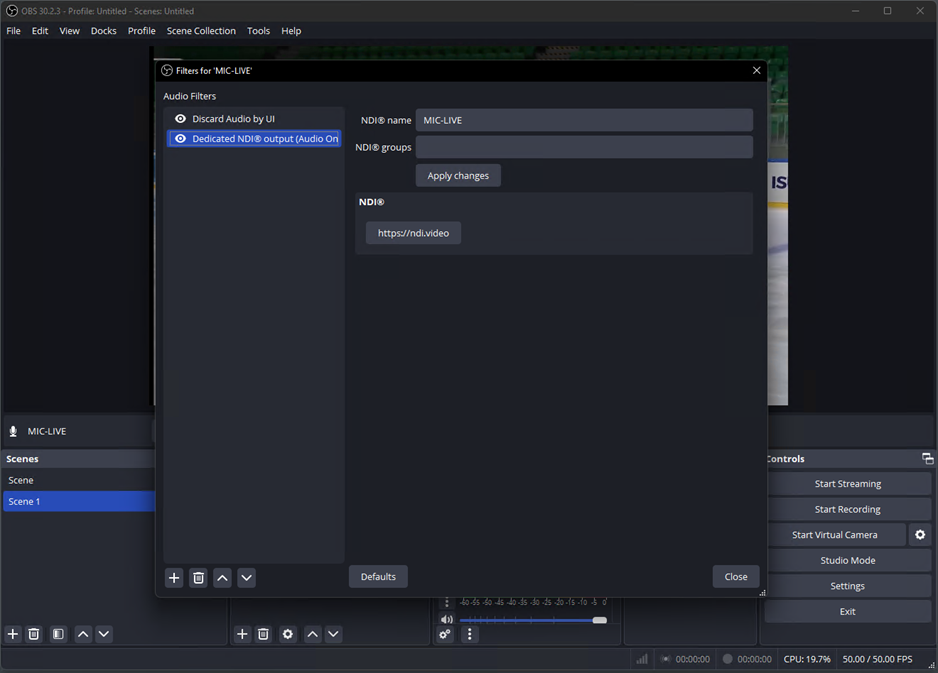Screen dimensions: 938x673
Task: Open scene filters icon in Scenes dock
Action: (59, 634)
